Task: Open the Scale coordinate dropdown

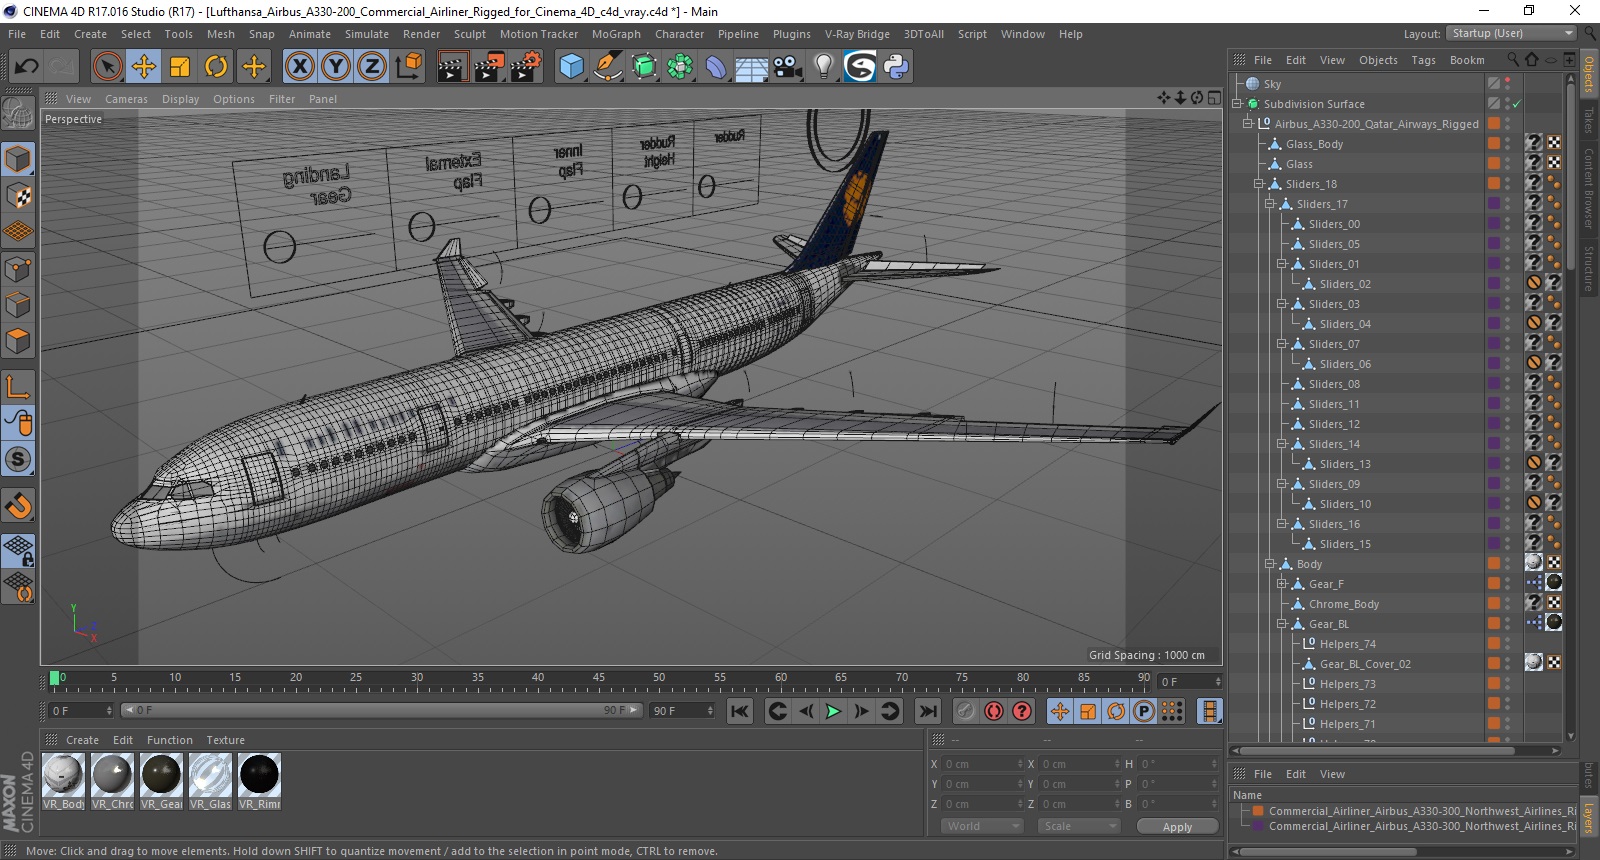Action: pos(1079,826)
